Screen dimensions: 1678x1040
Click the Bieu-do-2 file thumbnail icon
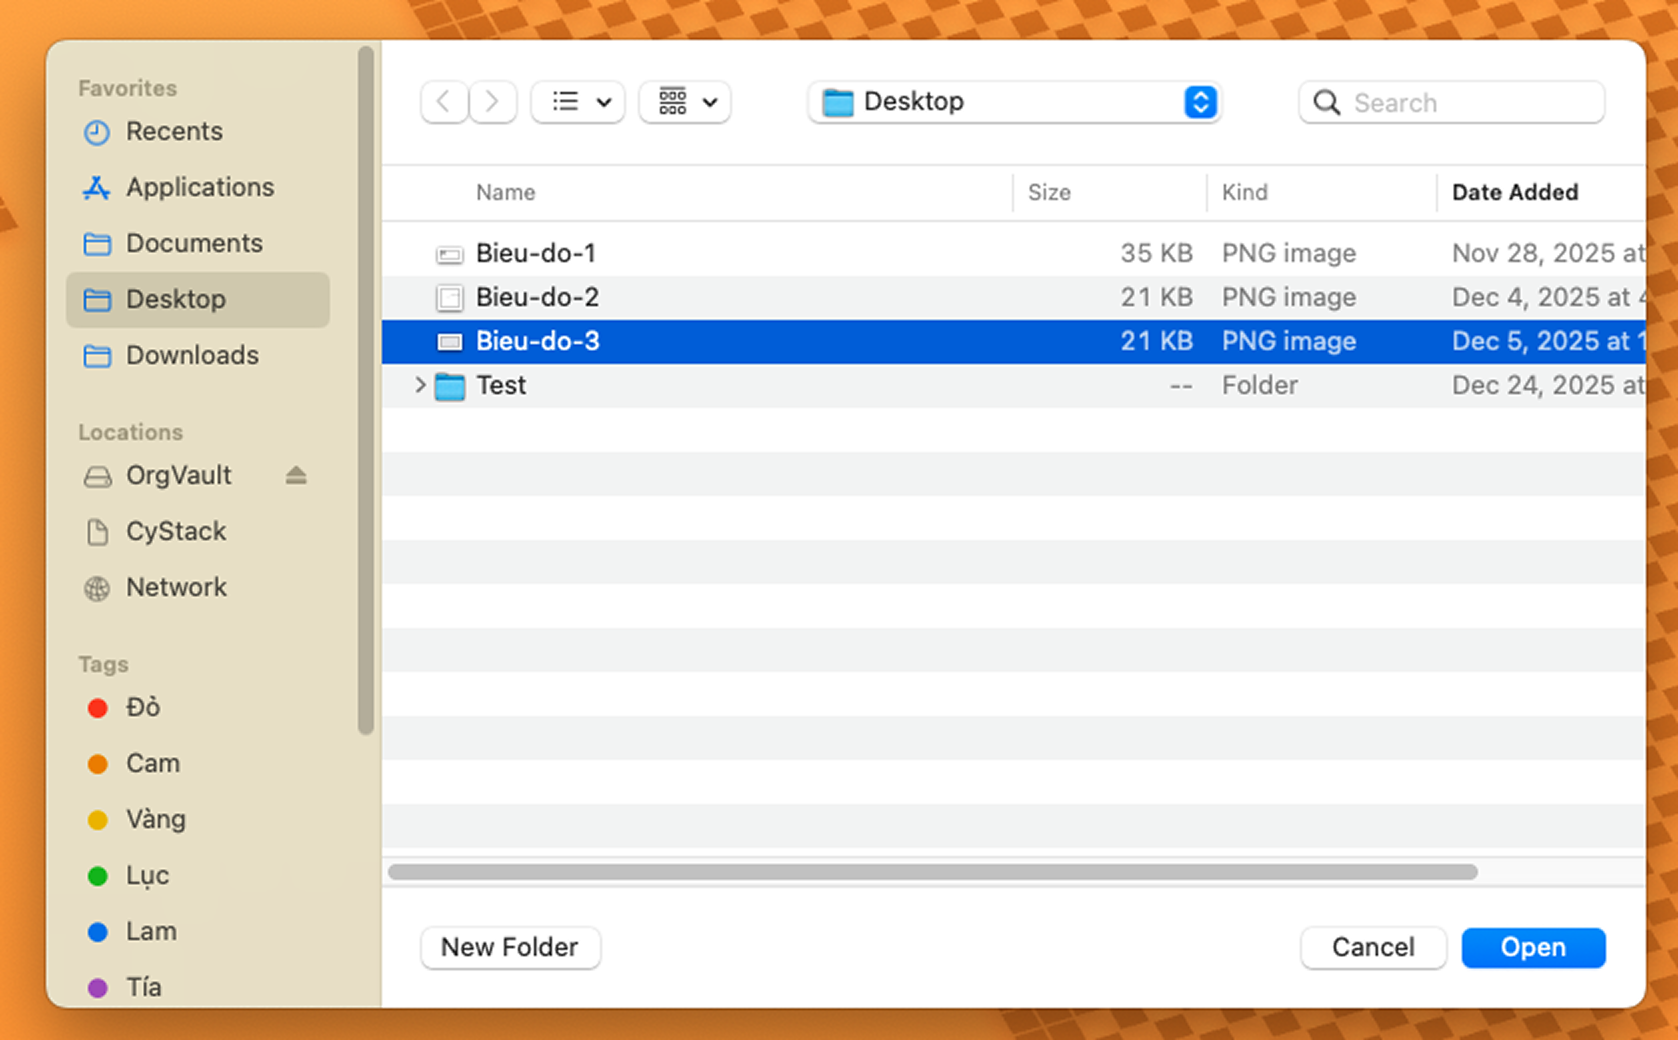click(450, 298)
